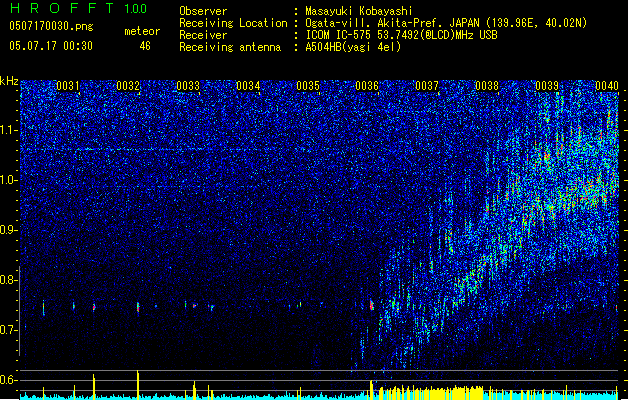This screenshot has height=400, width=629.
Task: Click the meteor echo at 0036
Action: 371,305
